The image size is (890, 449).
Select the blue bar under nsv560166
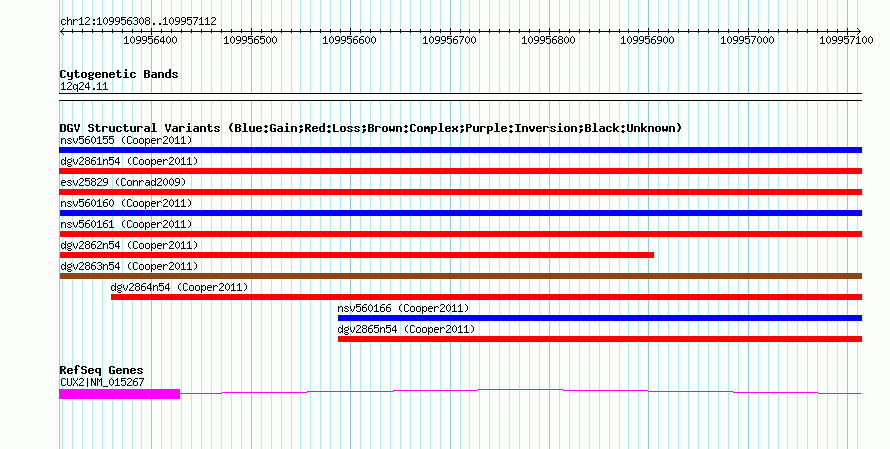tap(600, 318)
